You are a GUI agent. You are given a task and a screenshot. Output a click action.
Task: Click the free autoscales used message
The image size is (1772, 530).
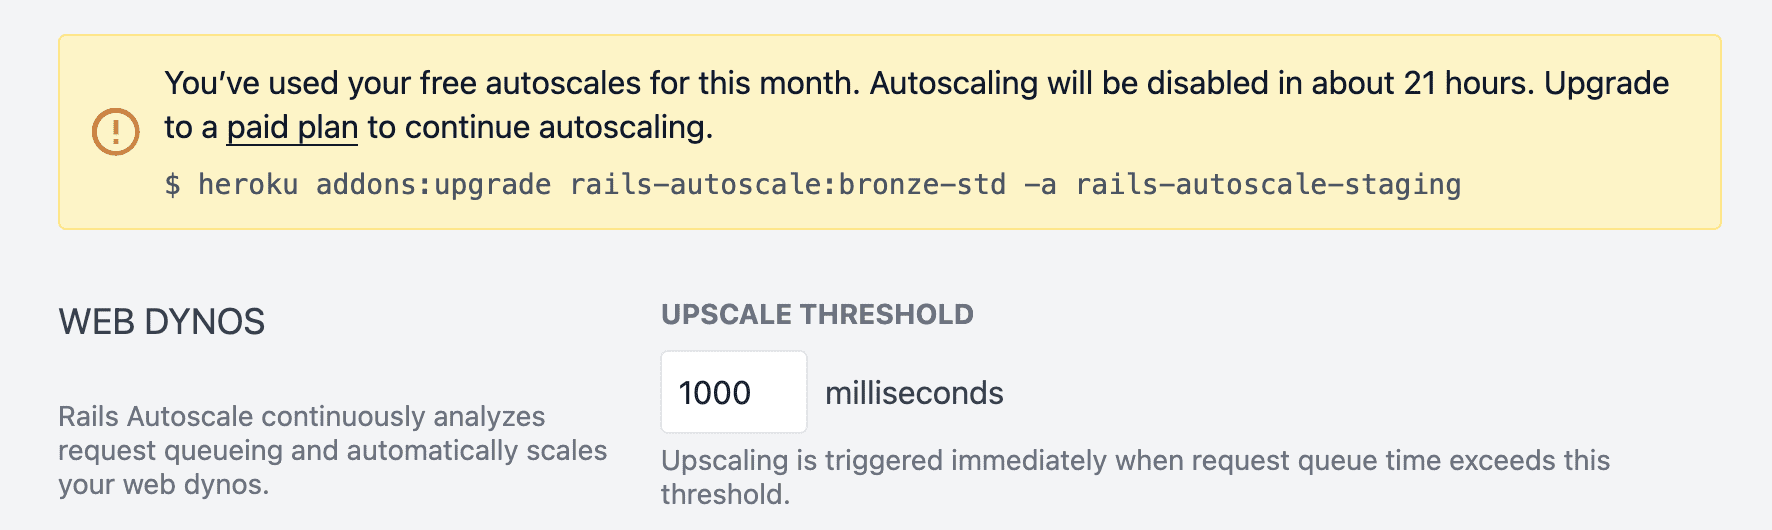click(x=512, y=83)
